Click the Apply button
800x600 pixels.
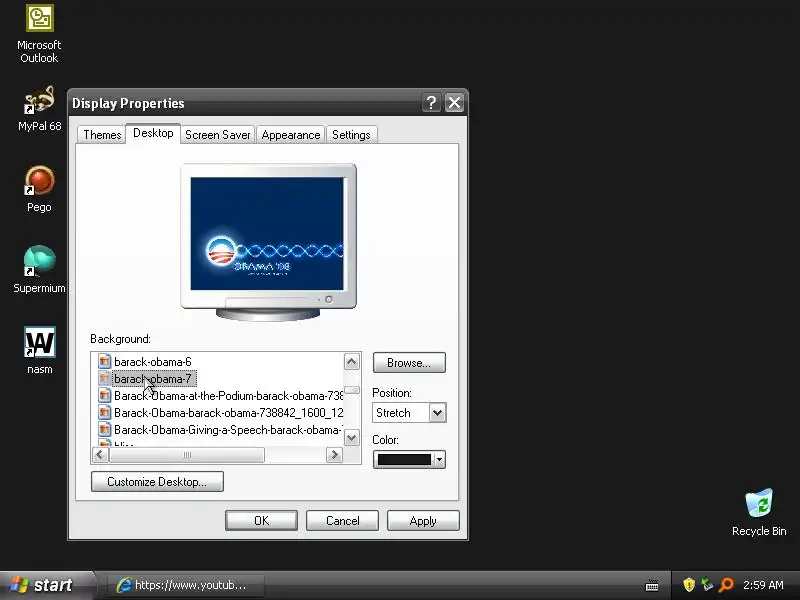423,520
